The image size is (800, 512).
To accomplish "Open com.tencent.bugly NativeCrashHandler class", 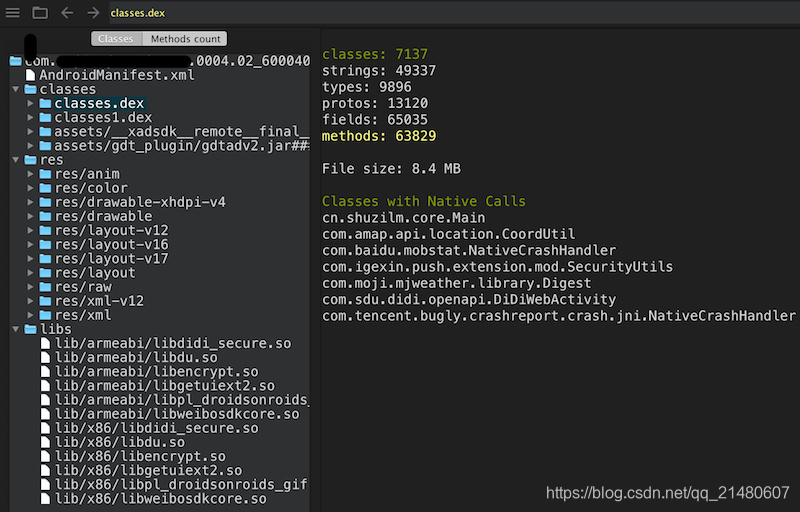I will point(559,316).
